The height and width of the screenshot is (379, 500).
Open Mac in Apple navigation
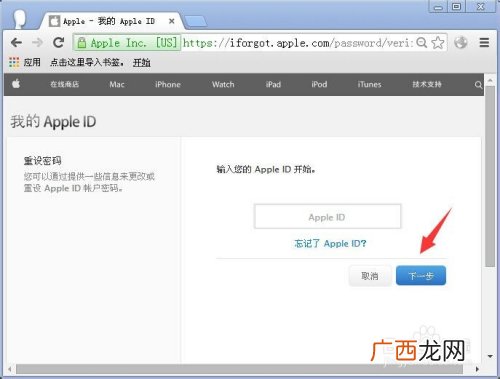click(x=117, y=84)
